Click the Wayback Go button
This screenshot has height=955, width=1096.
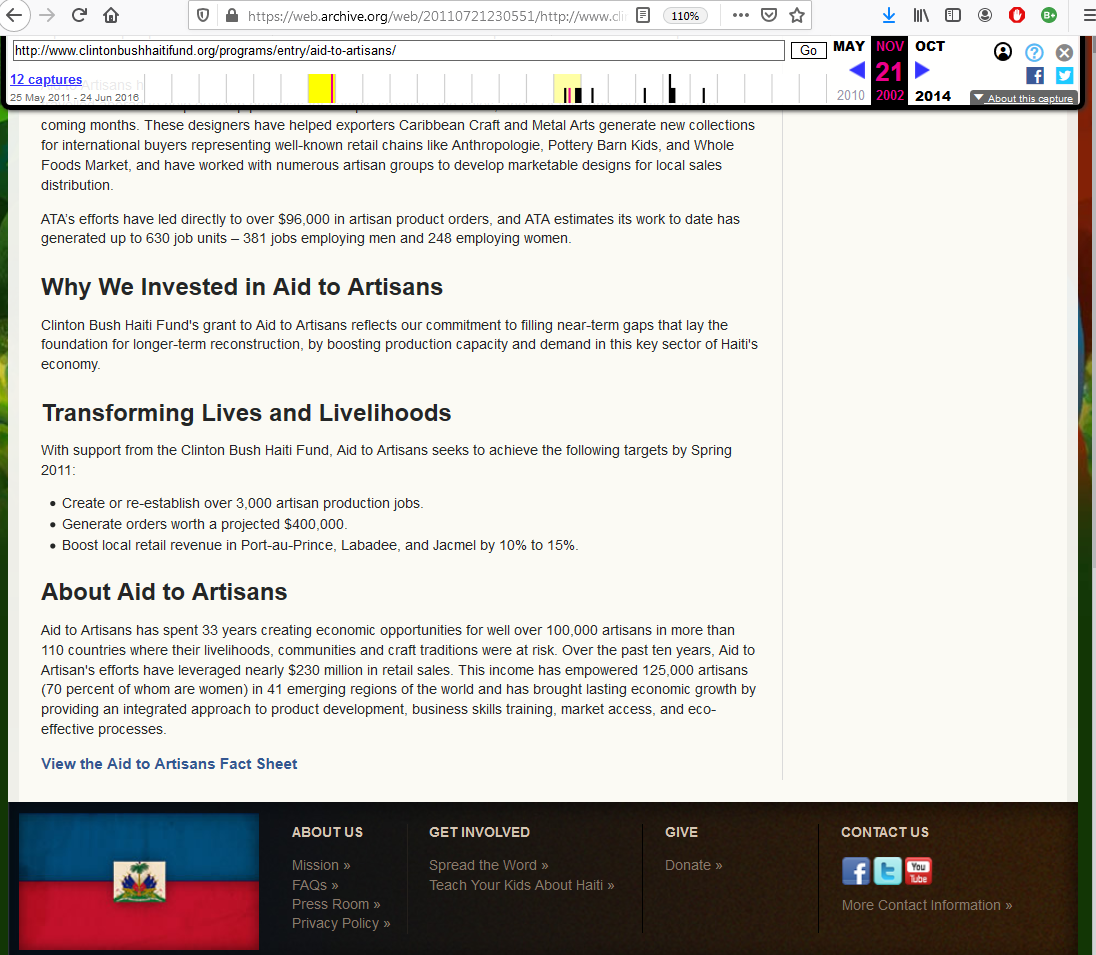point(808,50)
